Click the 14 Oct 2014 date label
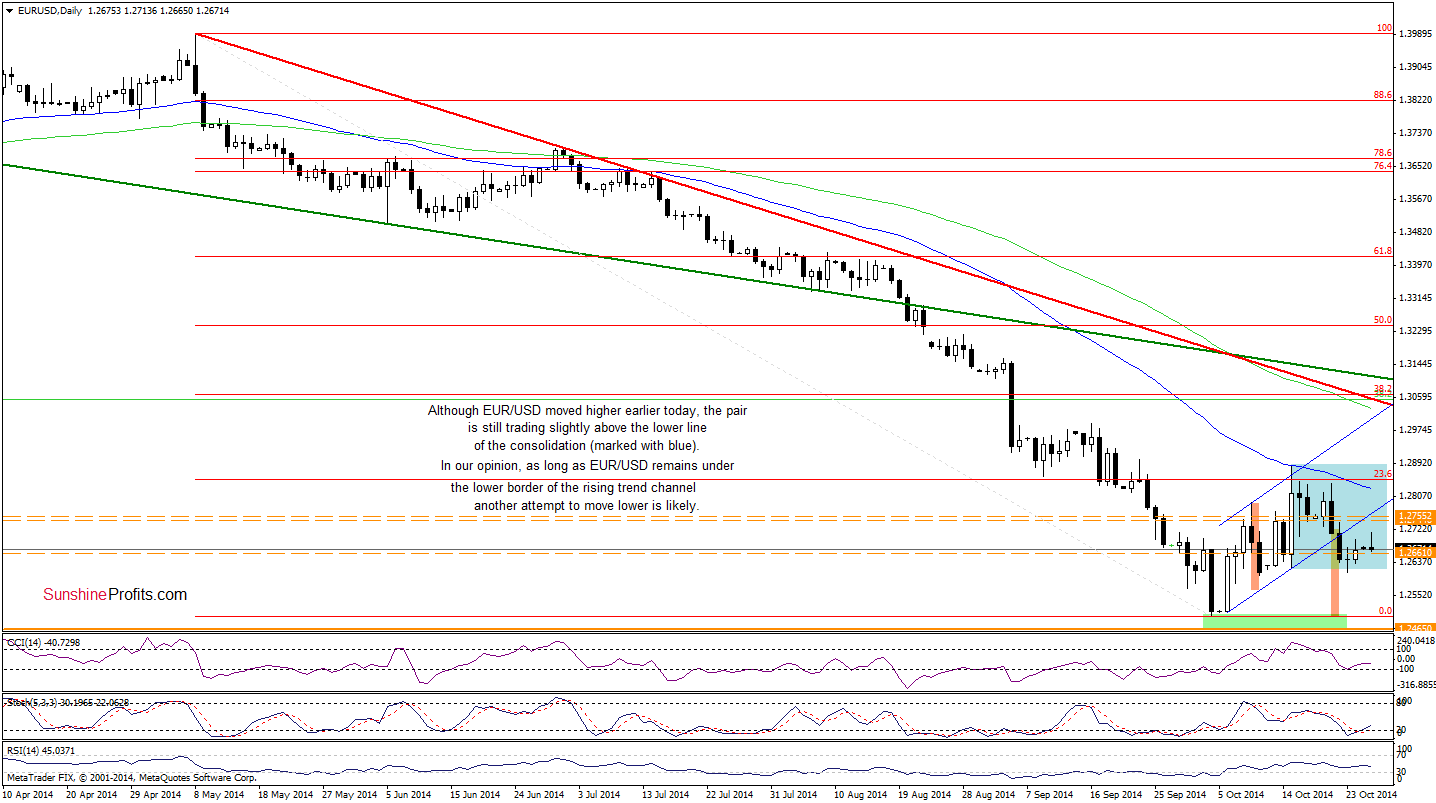This screenshot has width=1436, height=803. (x=1306, y=794)
